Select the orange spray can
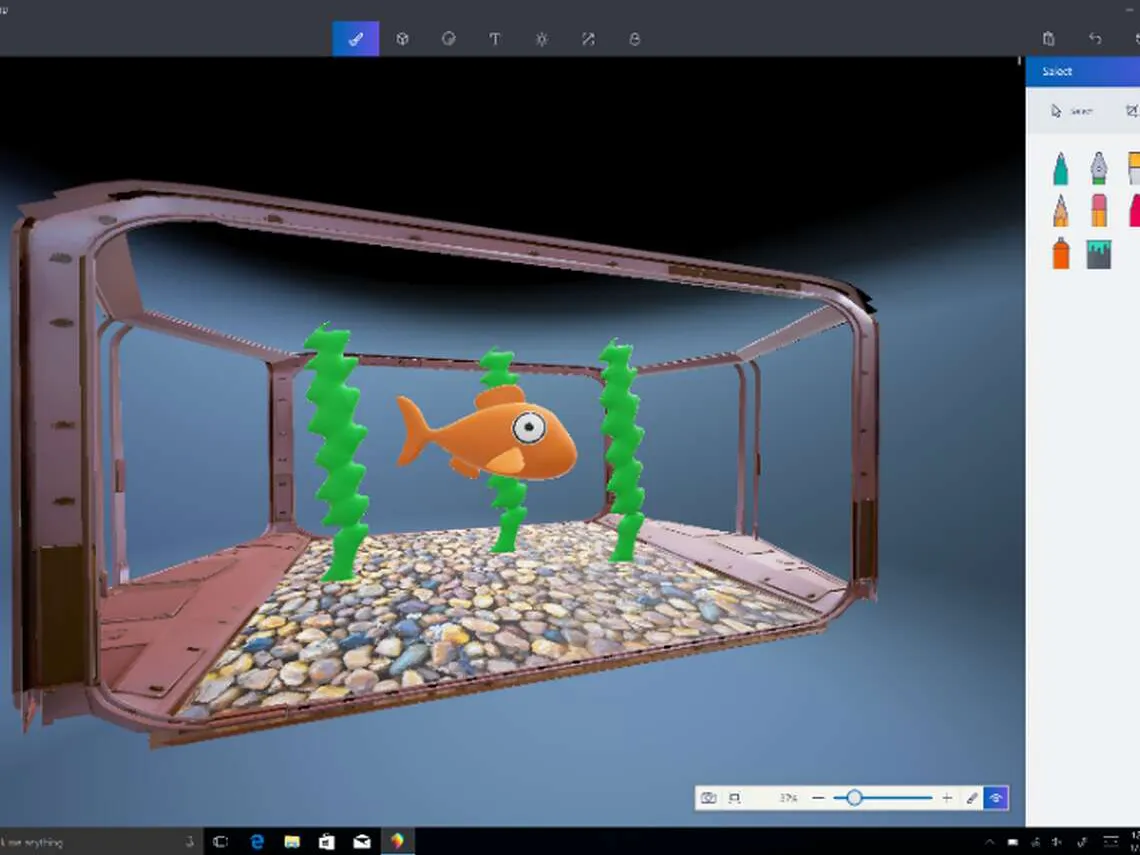The image size is (1140, 855). click(1060, 253)
